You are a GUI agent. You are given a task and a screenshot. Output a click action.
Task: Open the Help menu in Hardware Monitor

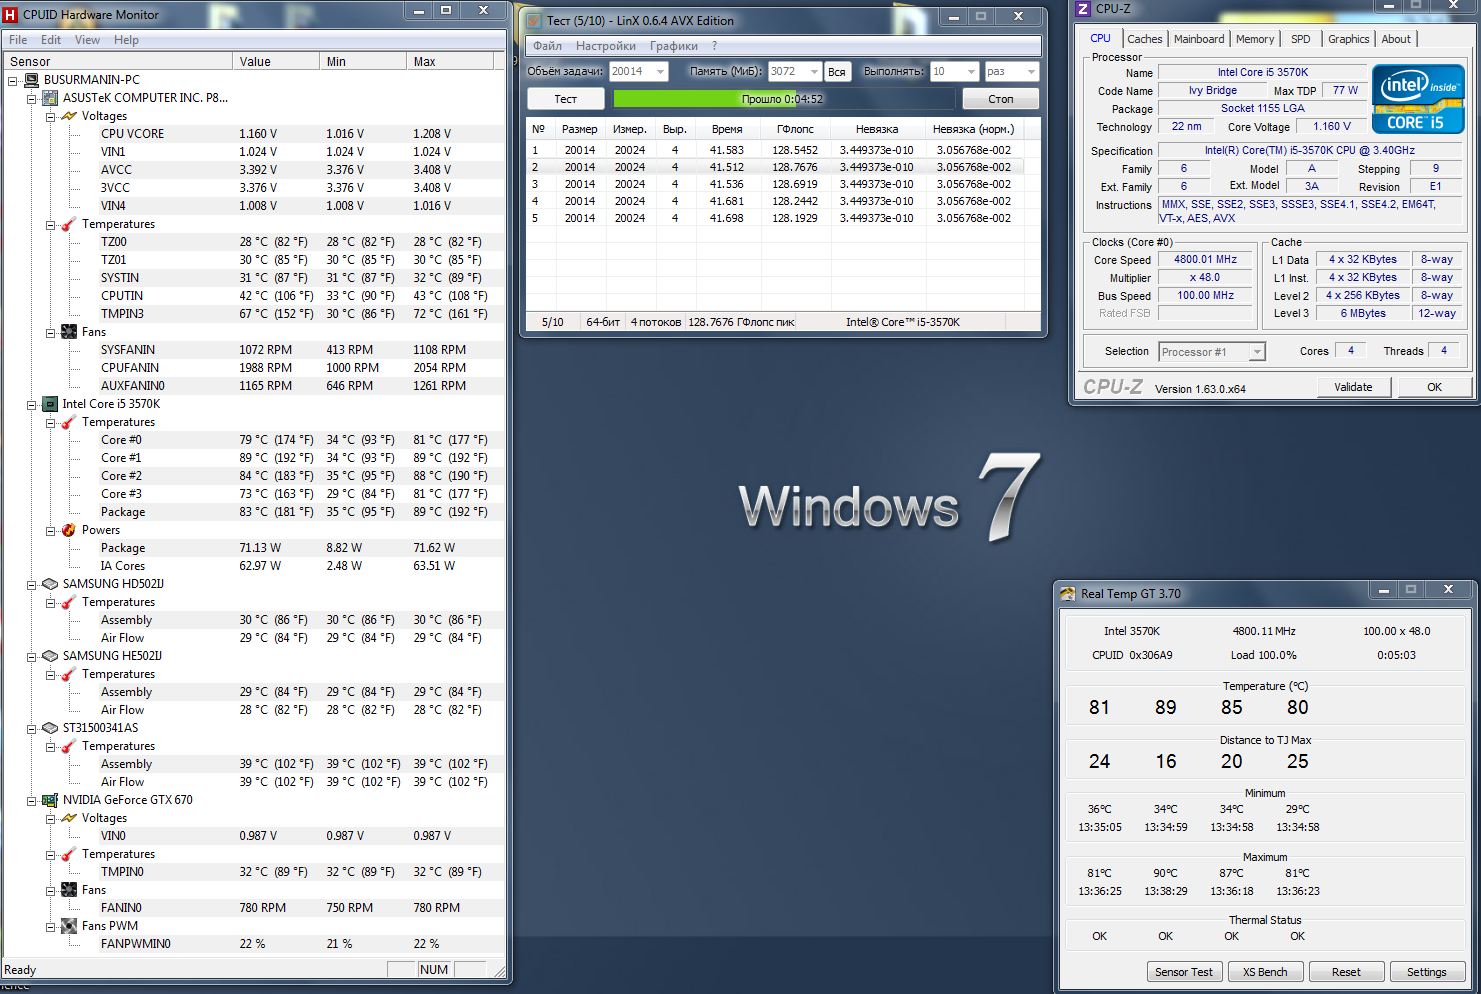coord(126,40)
